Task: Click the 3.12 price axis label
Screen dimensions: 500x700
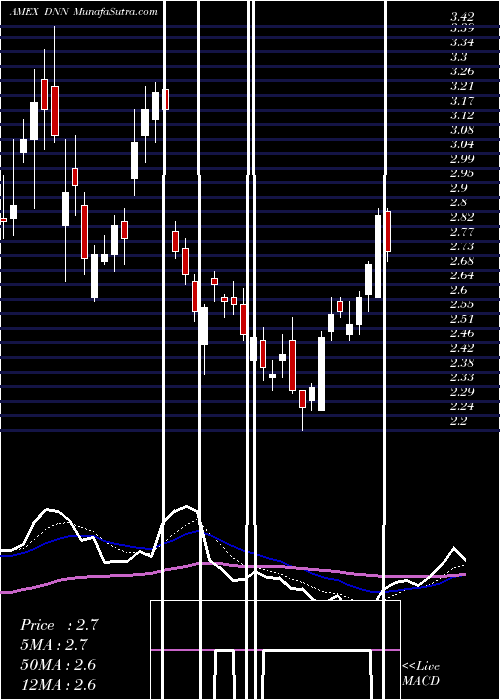Action: [x=462, y=115]
